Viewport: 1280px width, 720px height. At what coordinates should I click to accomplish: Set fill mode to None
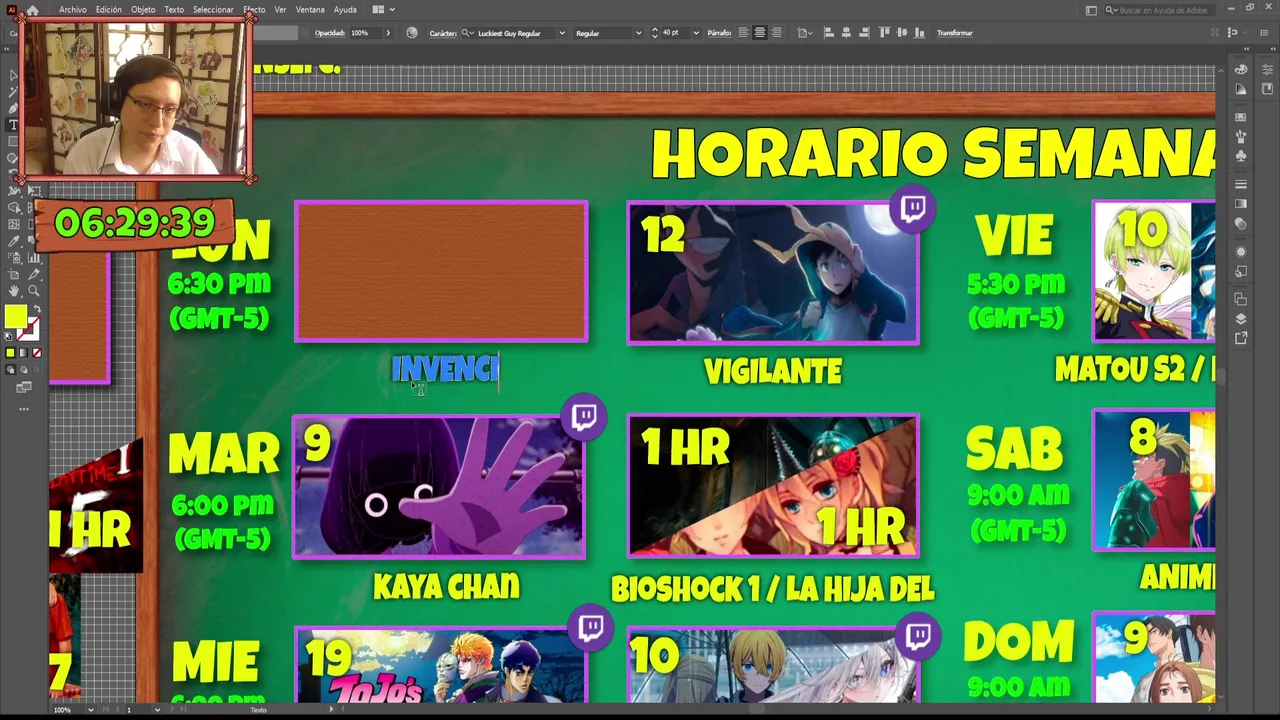tap(36, 352)
